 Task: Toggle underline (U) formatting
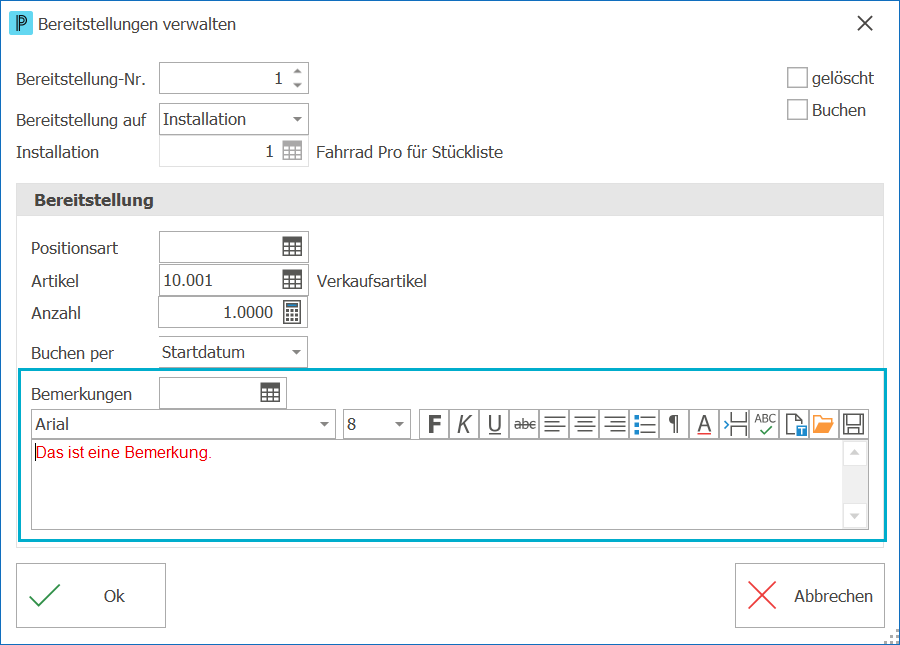point(494,424)
